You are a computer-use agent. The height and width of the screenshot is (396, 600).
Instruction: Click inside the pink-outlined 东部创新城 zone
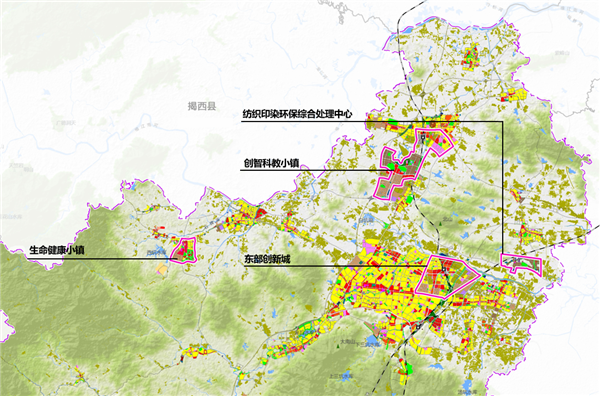click(x=446, y=276)
